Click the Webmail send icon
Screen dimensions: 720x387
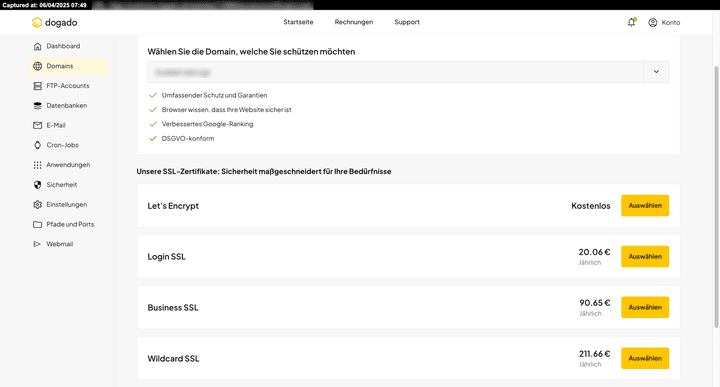38,244
